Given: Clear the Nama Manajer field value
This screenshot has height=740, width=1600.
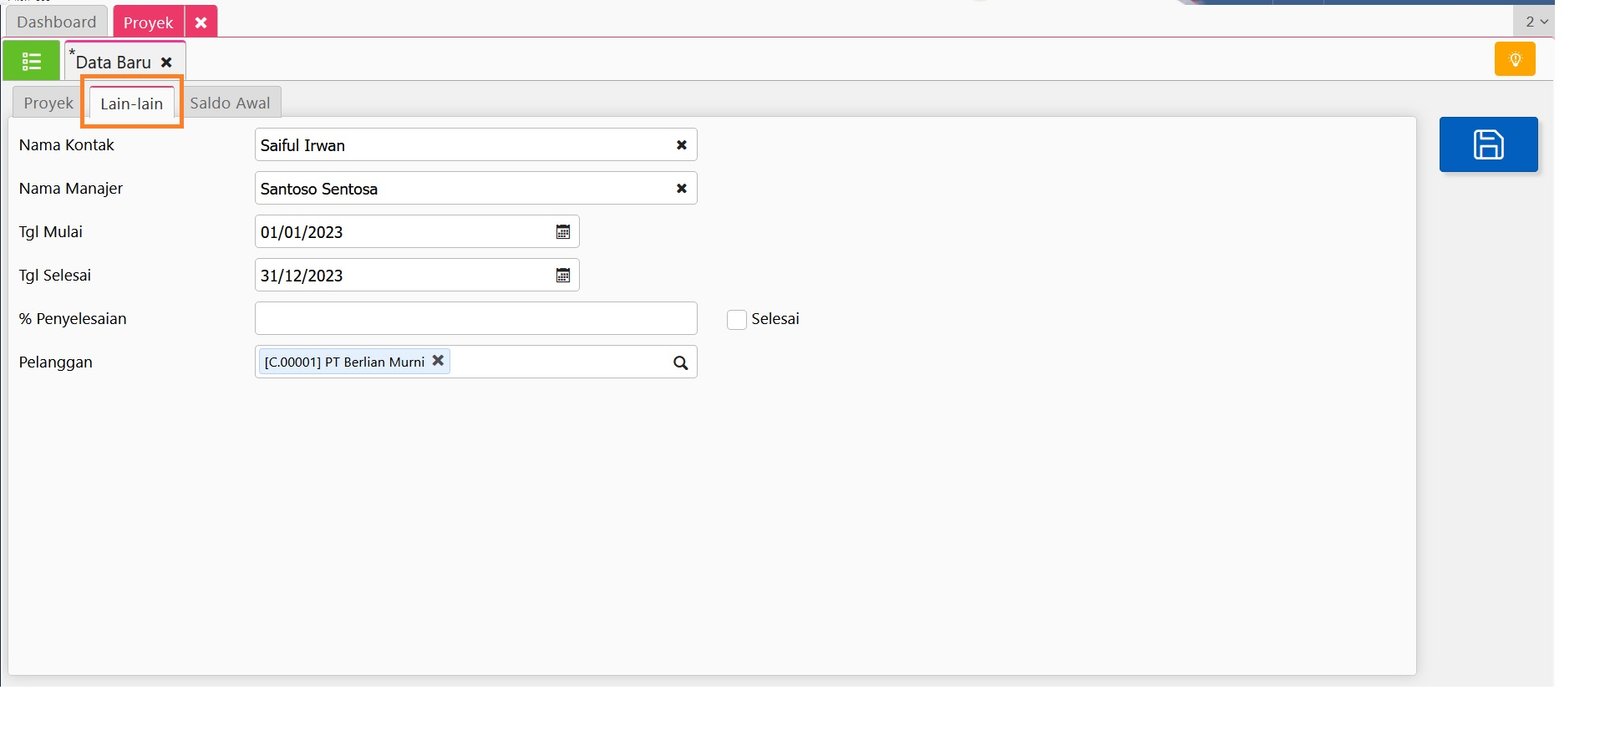Looking at the screenshot, I should pos(681,189).
